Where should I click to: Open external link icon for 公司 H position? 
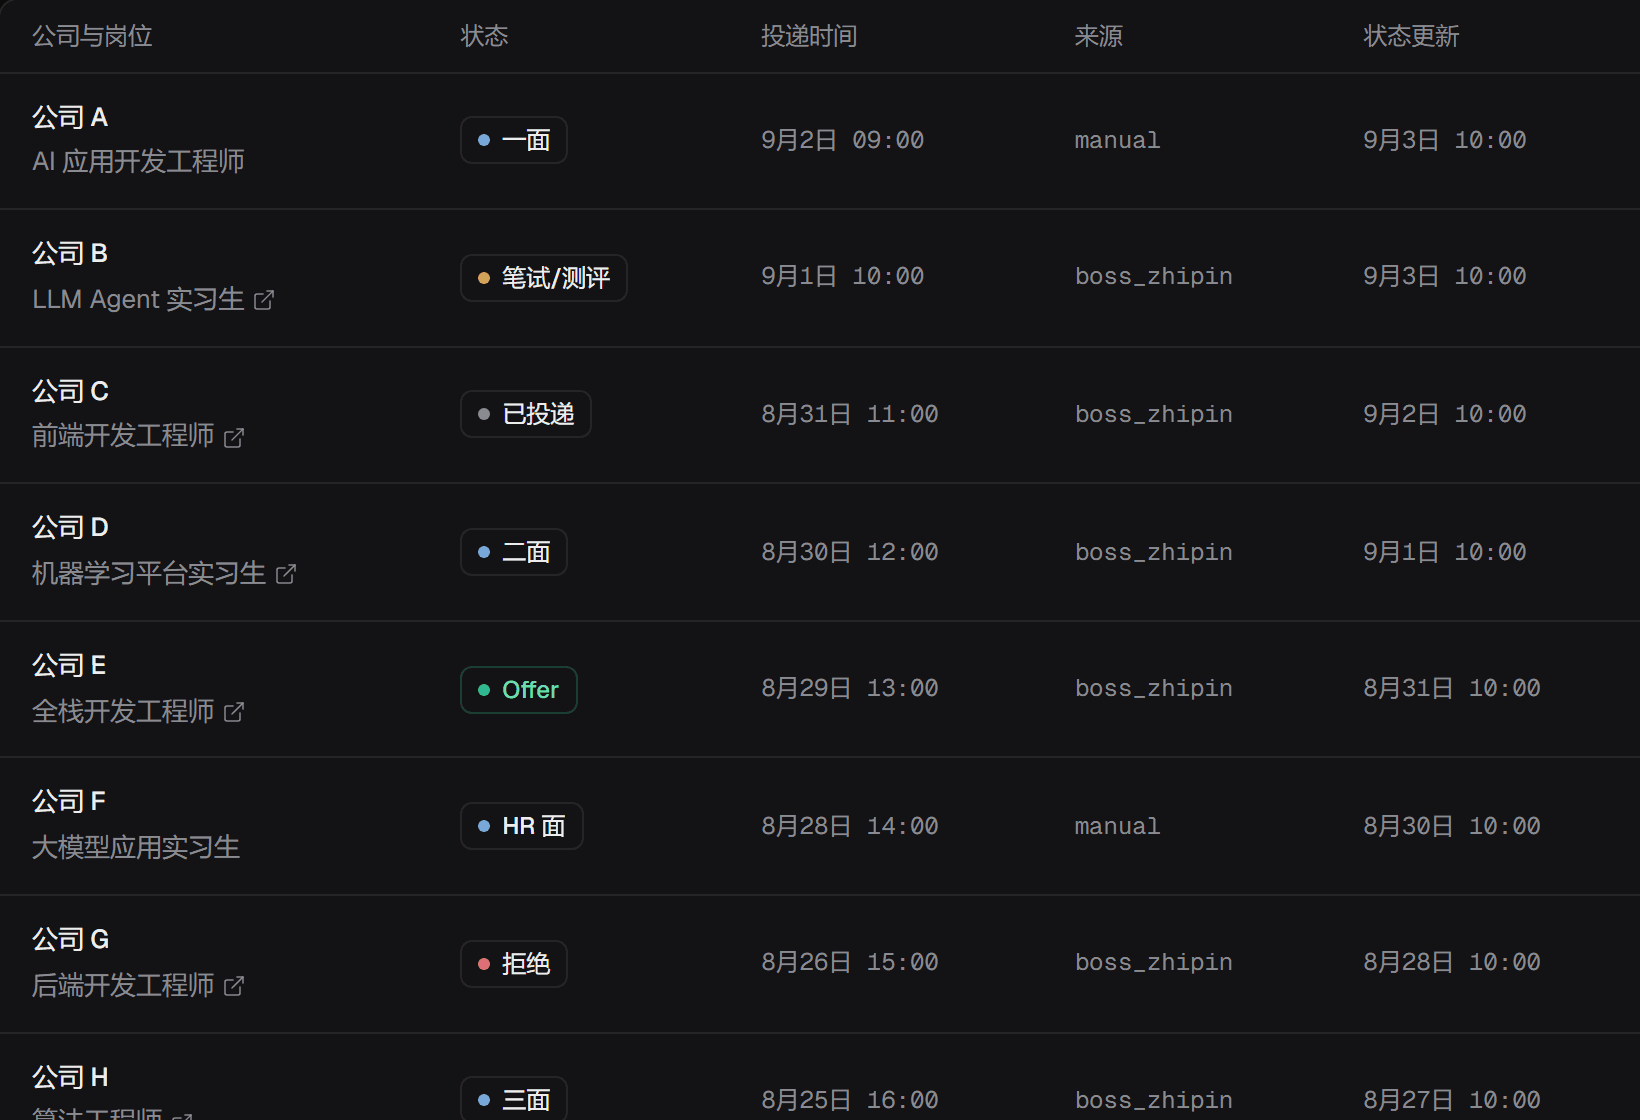click(x=182, y=1115)
